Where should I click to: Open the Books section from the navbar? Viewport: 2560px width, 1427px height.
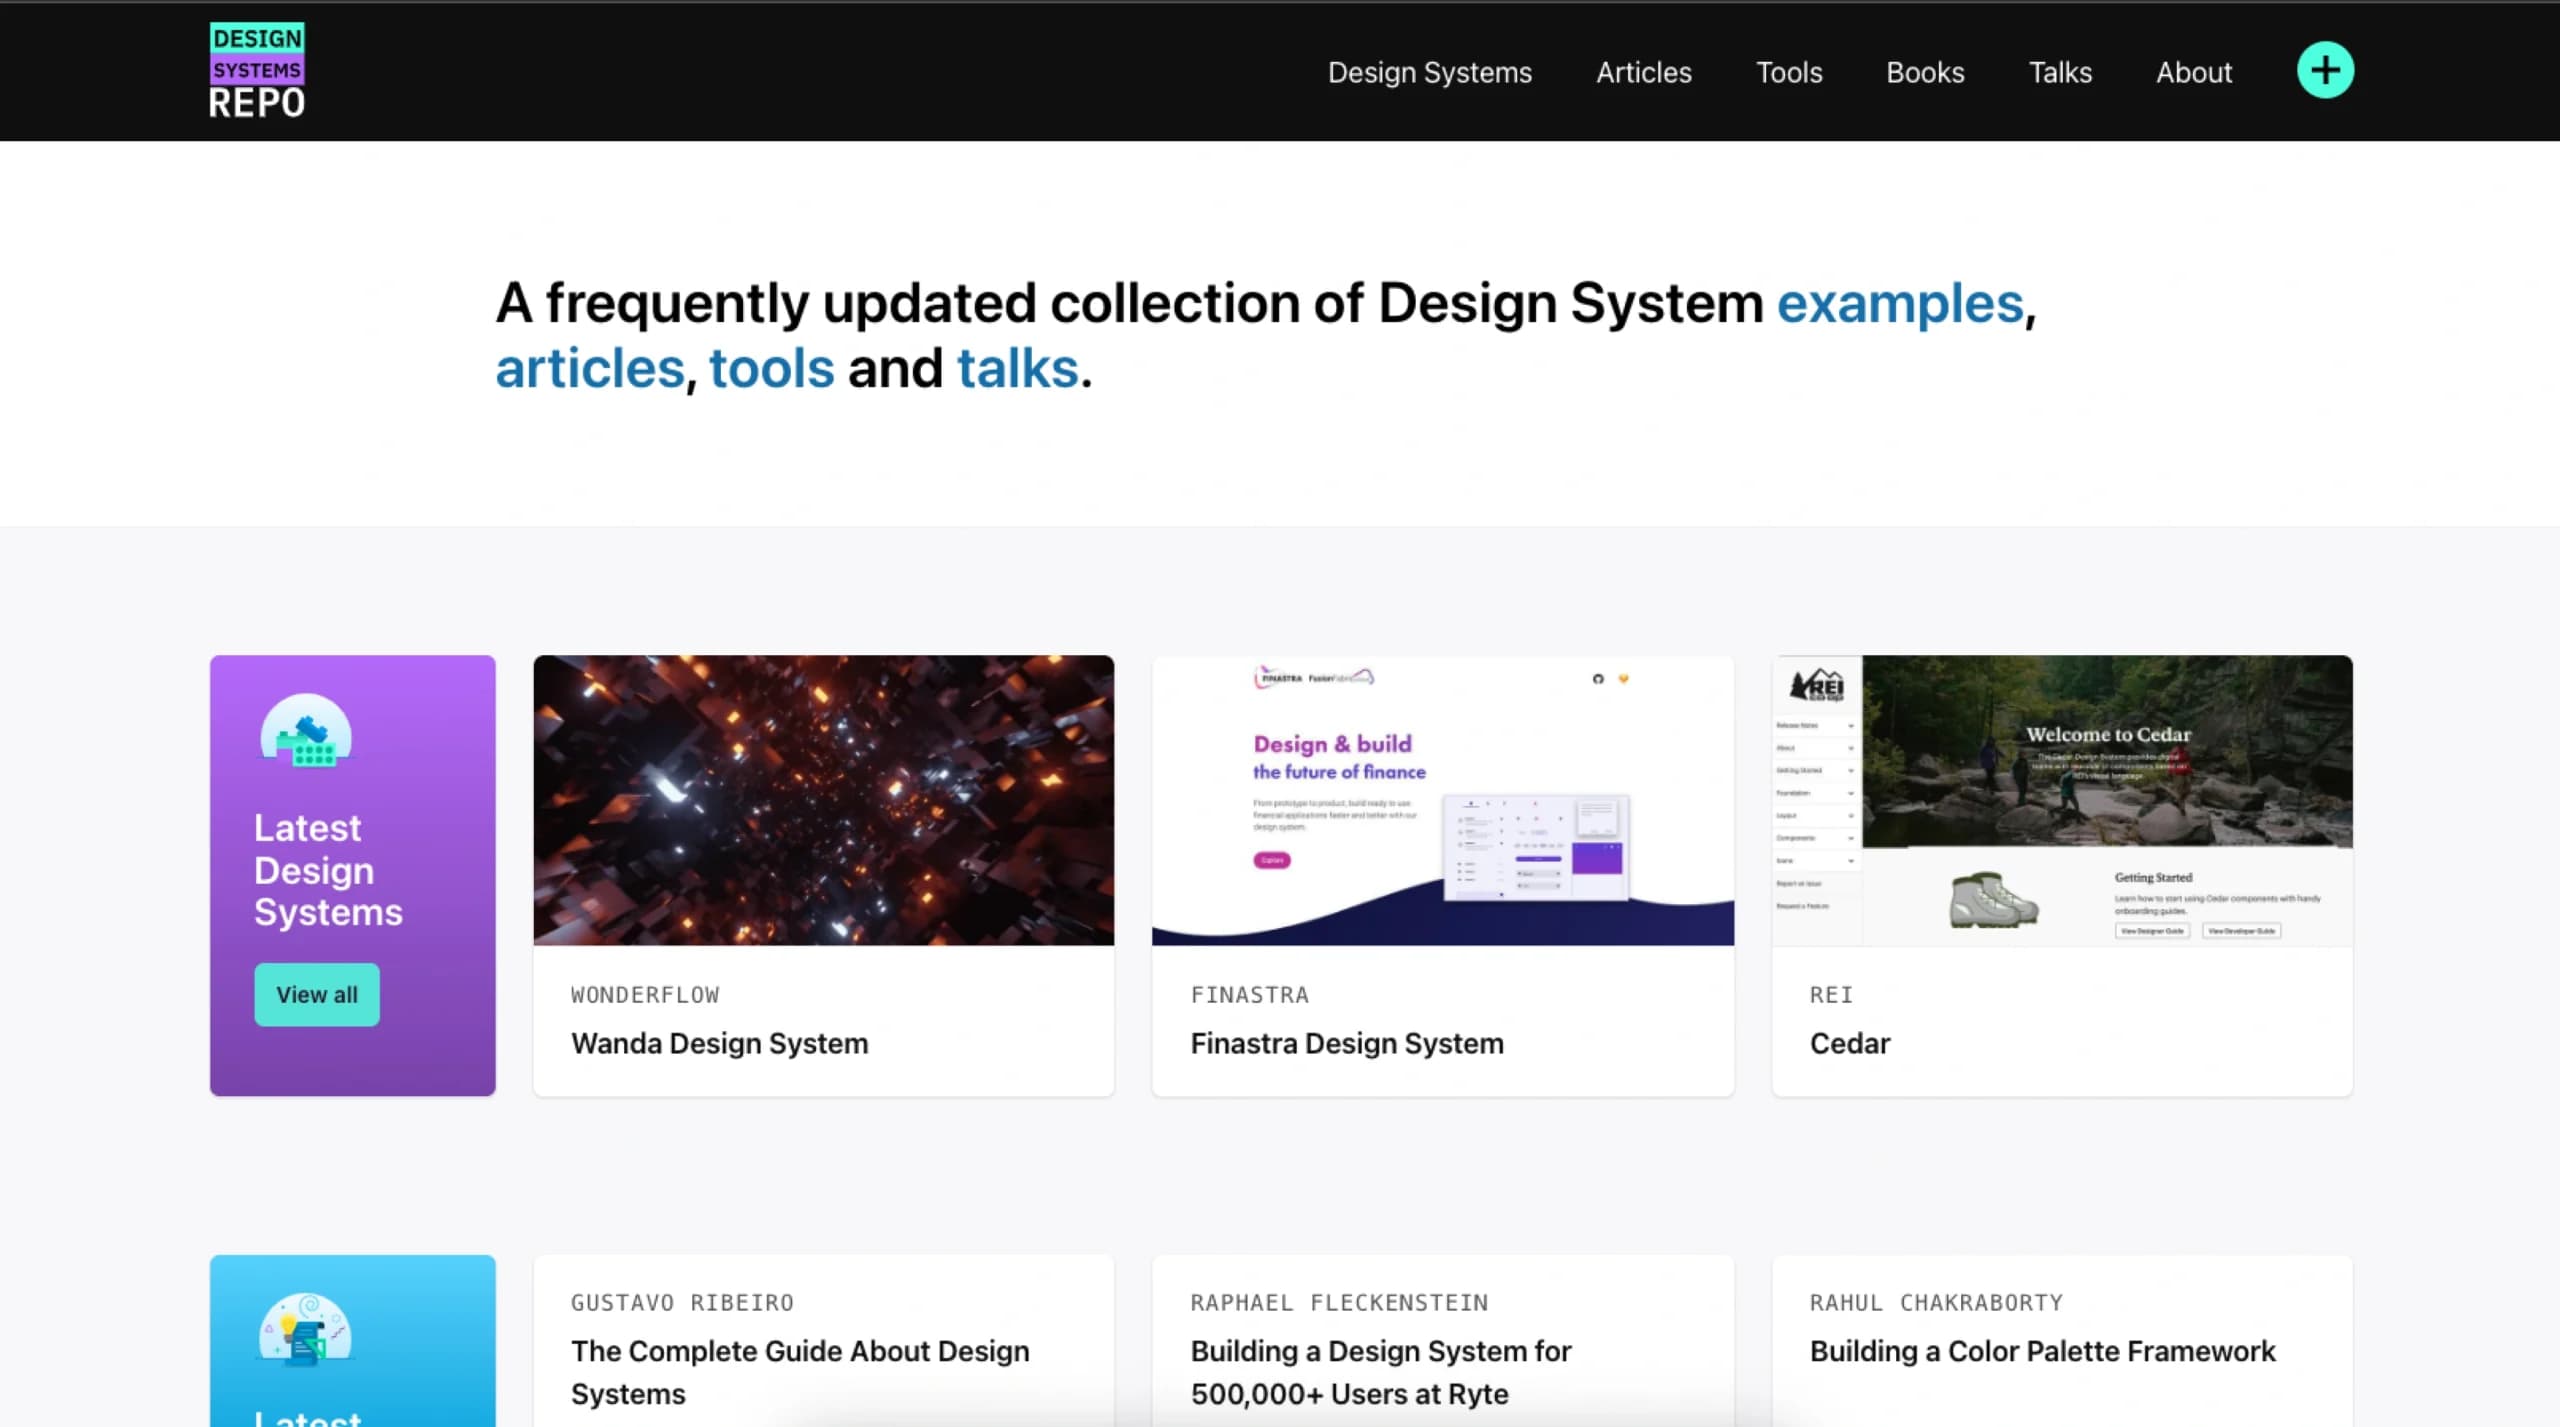click(x=1924, y=72)
